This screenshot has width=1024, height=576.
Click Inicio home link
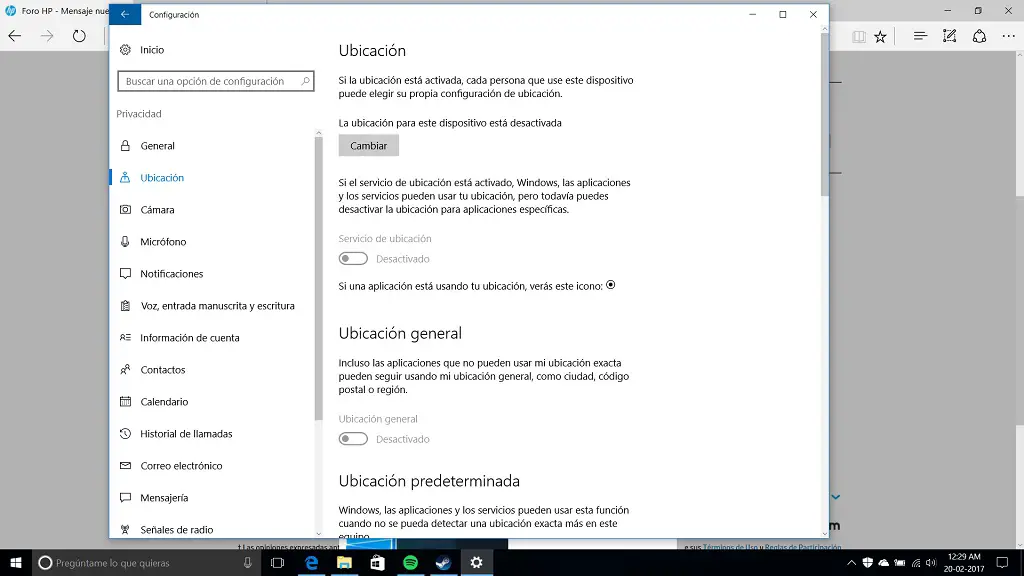(152, 50)
